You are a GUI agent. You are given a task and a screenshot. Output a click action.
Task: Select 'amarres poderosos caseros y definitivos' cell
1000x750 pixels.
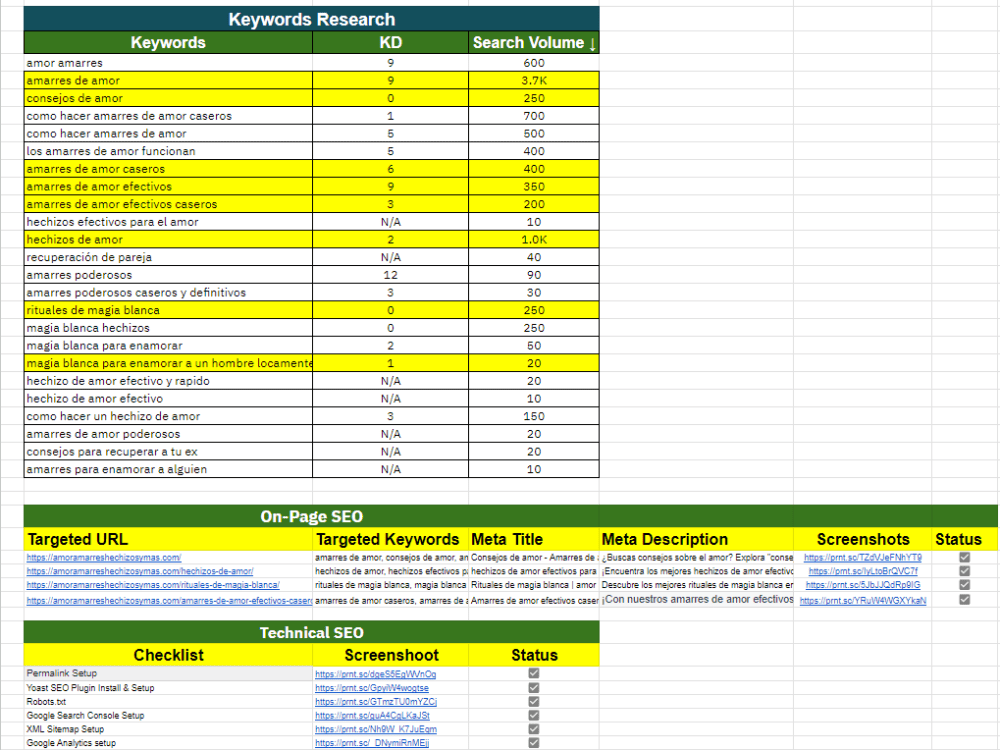click(x=168, y=292)
